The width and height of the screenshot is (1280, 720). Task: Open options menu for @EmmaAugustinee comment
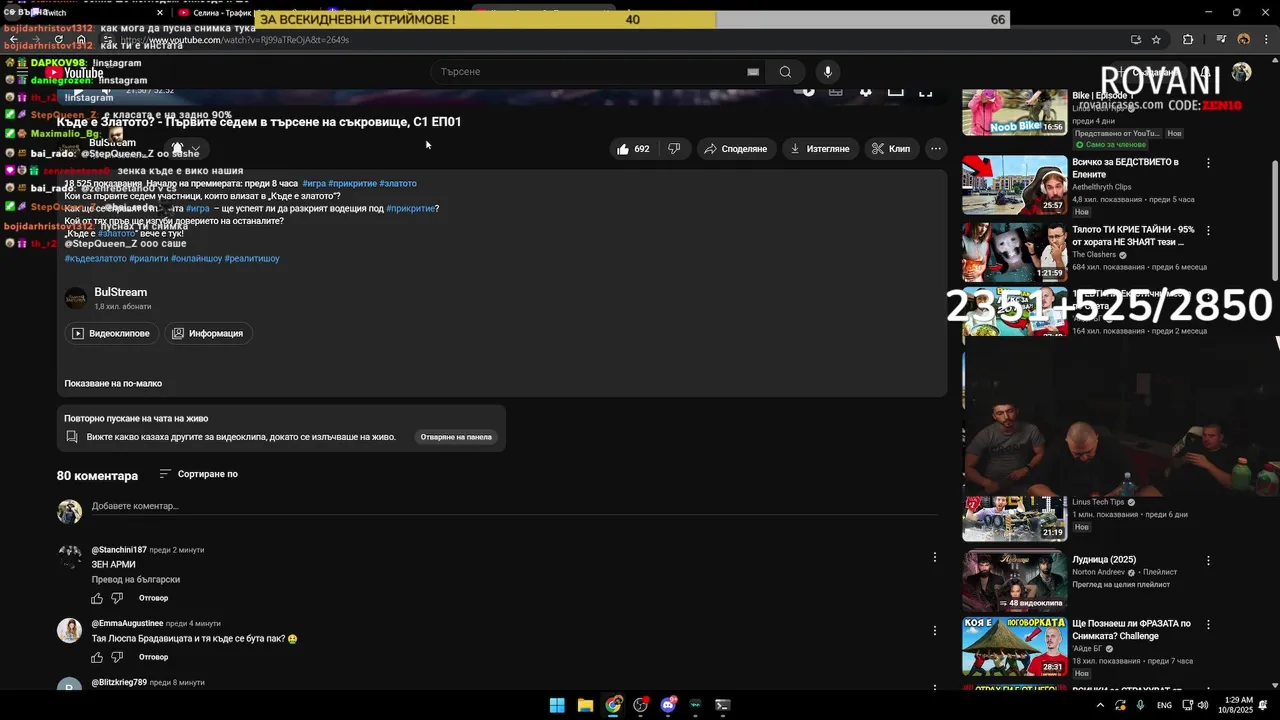[935, 631]
